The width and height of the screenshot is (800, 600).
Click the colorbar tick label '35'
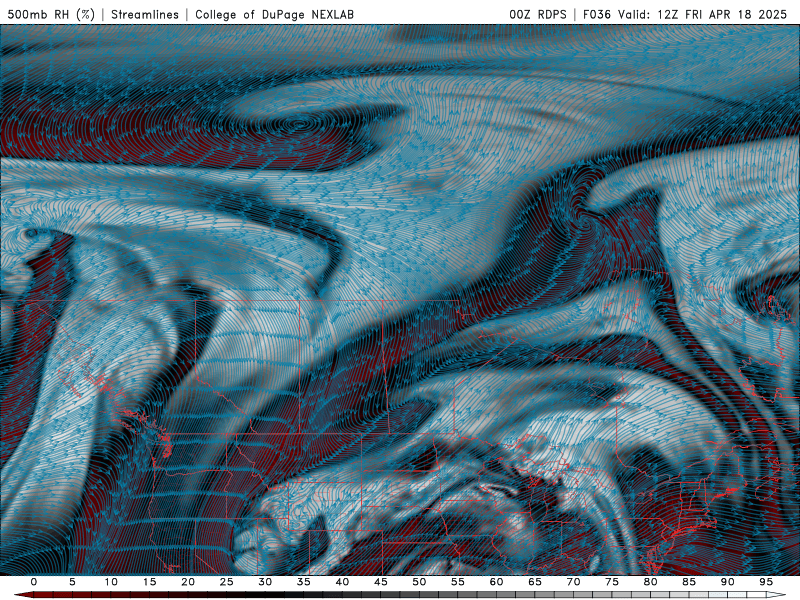pyautogui.click(x=304, y=582)
